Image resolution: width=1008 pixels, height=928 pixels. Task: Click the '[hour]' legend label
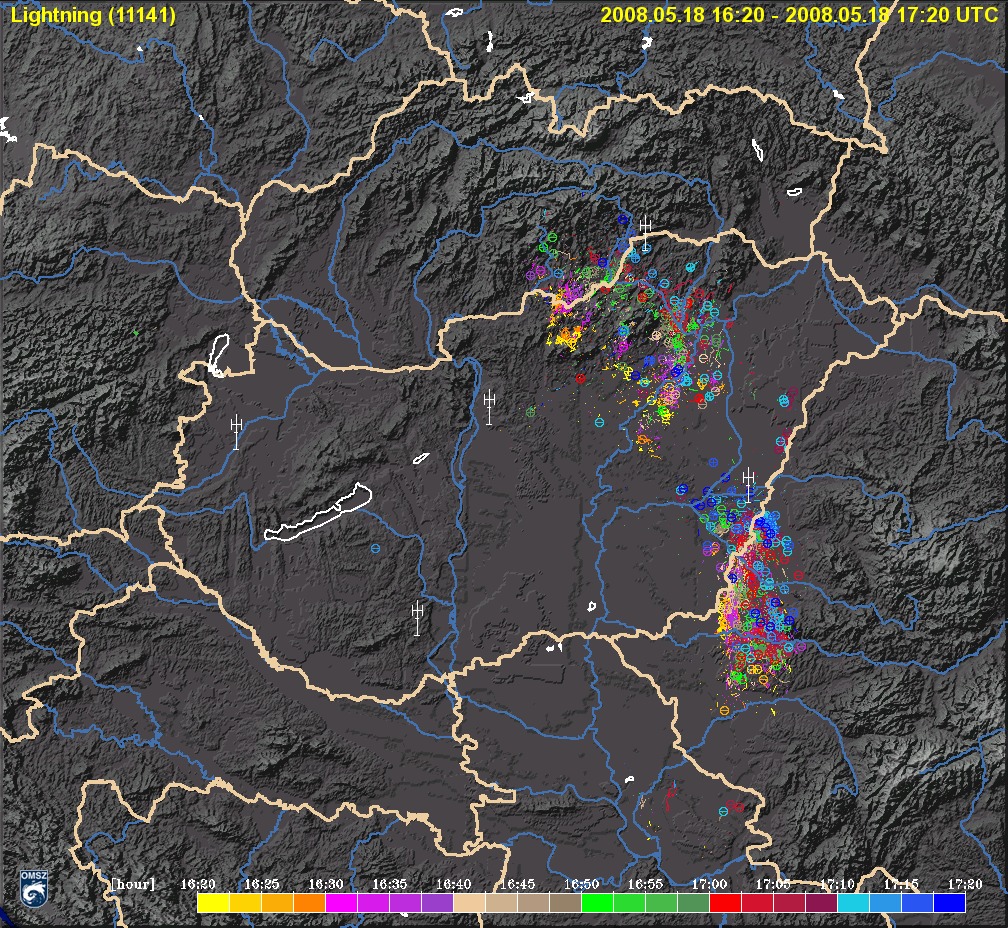pyautogui.click(x=133, y=884)
